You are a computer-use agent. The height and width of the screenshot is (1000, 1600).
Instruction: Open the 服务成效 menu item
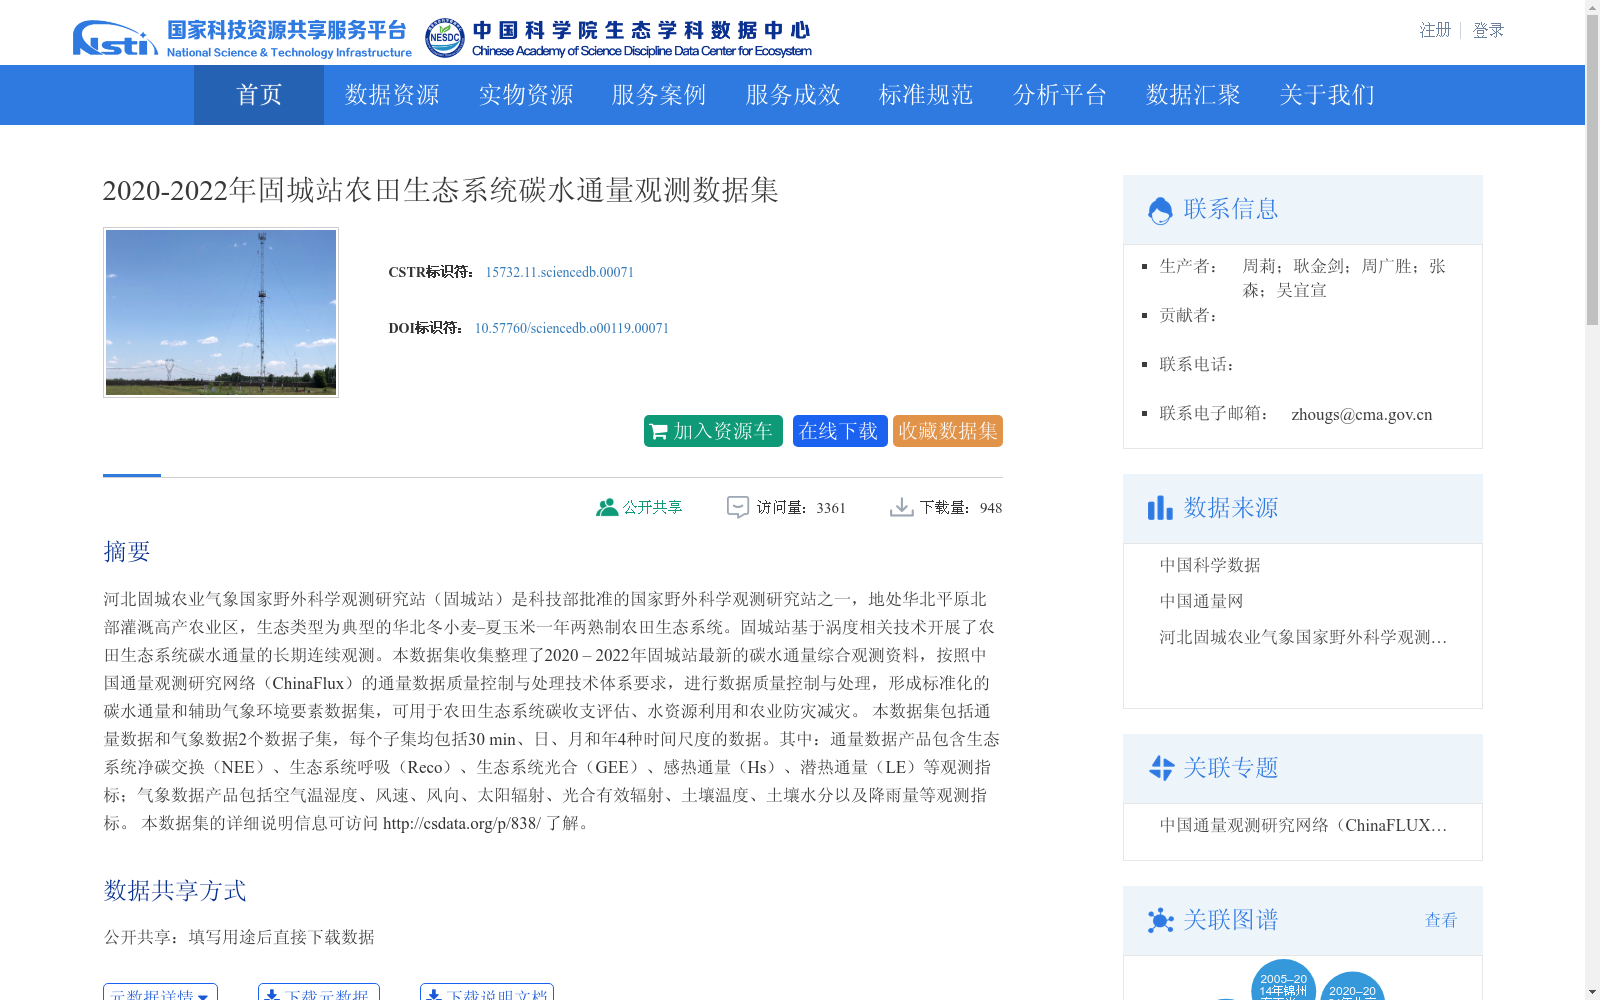[793, 95]
